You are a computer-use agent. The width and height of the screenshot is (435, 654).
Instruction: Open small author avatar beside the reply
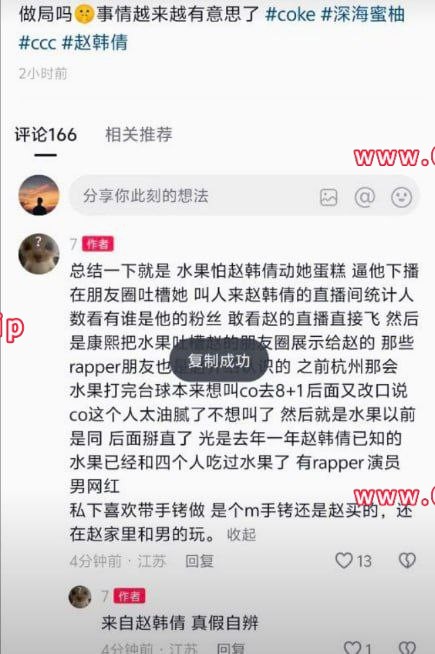[x=80, y=596]
